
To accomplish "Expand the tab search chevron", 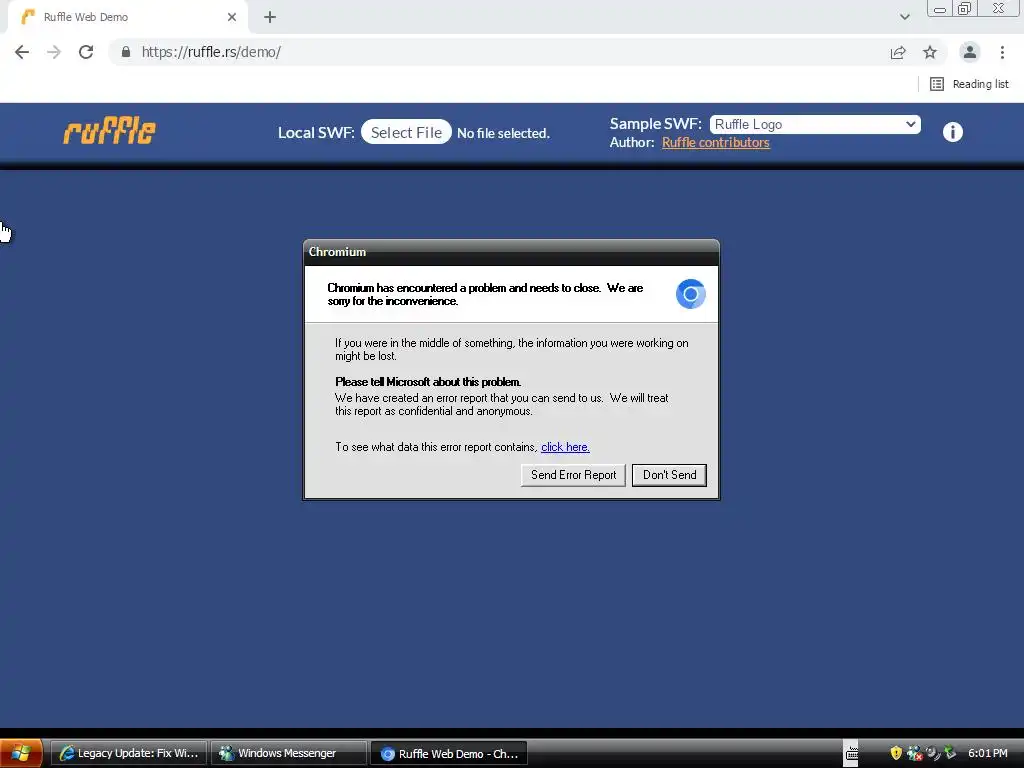I will tap(904, 17).
